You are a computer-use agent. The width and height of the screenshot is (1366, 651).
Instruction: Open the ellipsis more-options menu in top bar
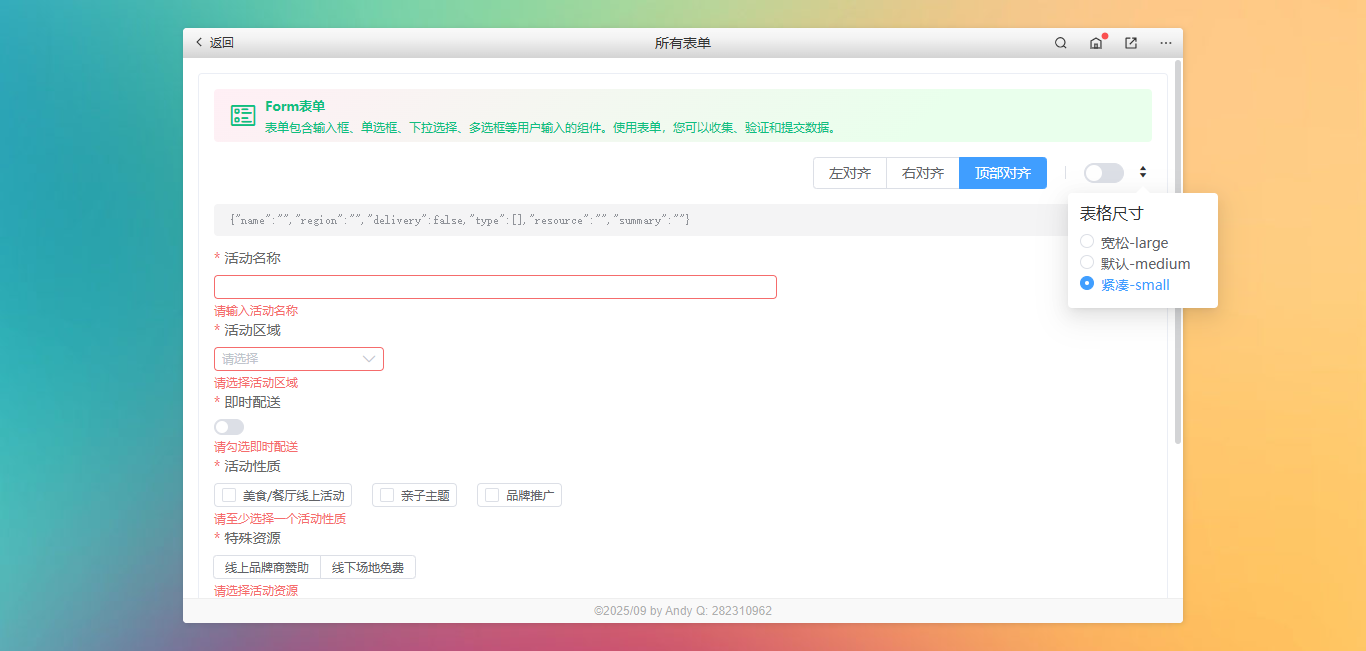pyautogui.click(x=1165, y=43)
